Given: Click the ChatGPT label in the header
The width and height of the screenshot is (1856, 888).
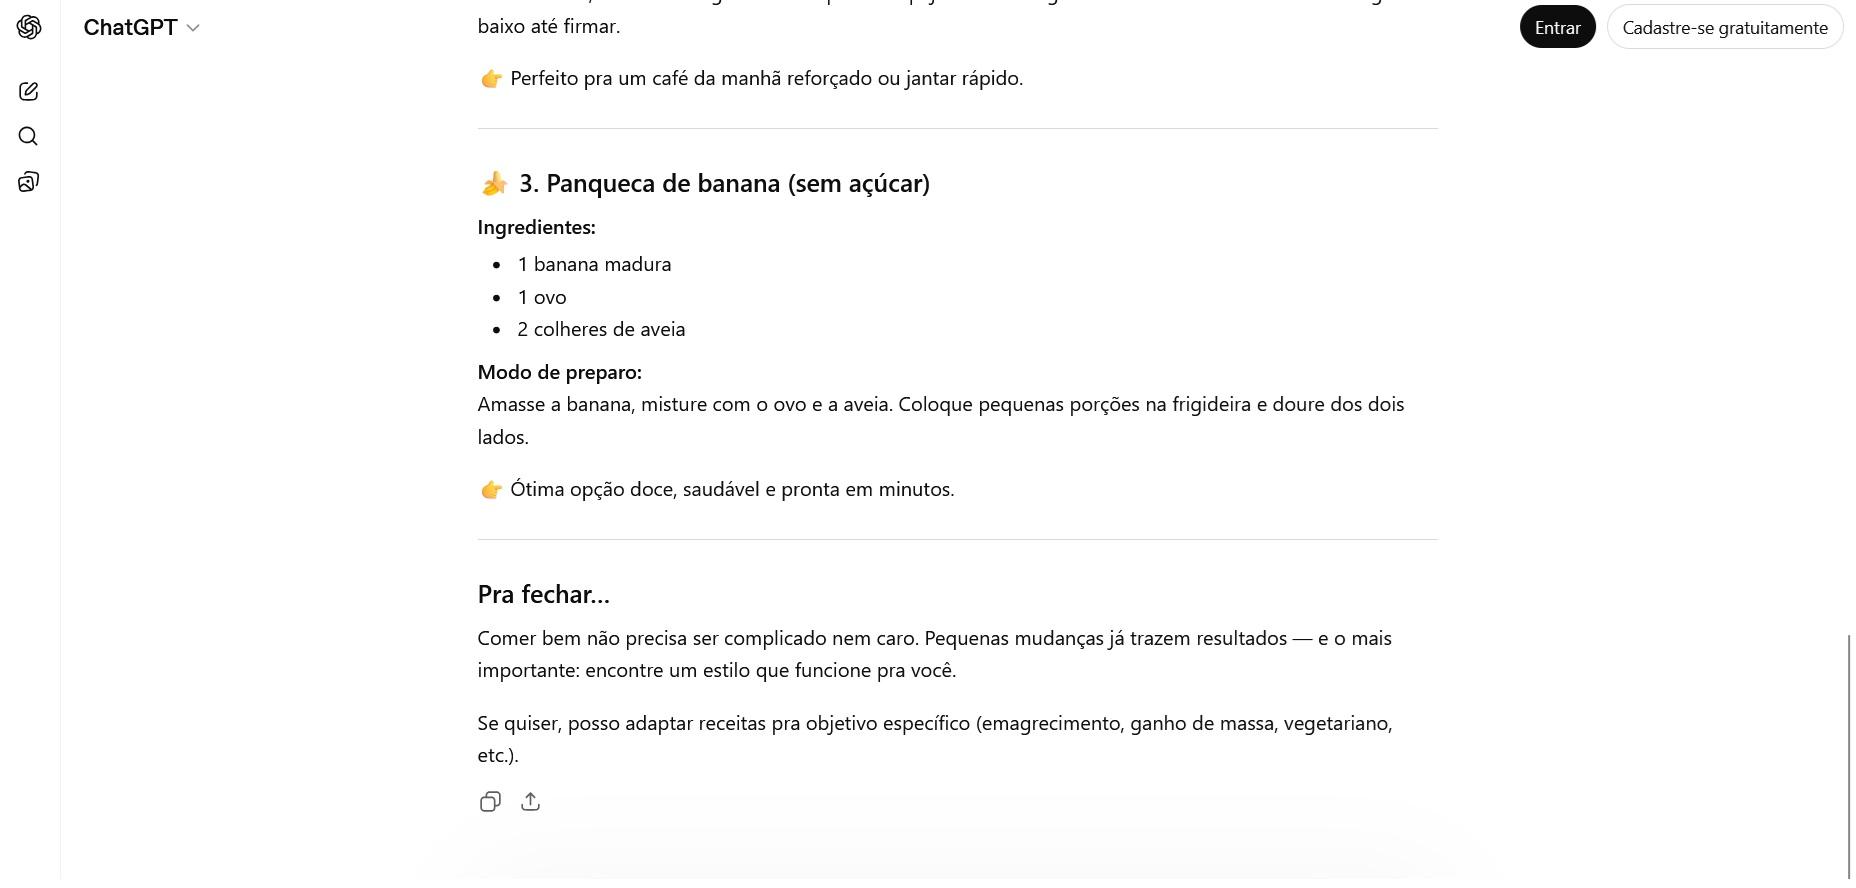Looking at the screenshot, I should 131,27.
